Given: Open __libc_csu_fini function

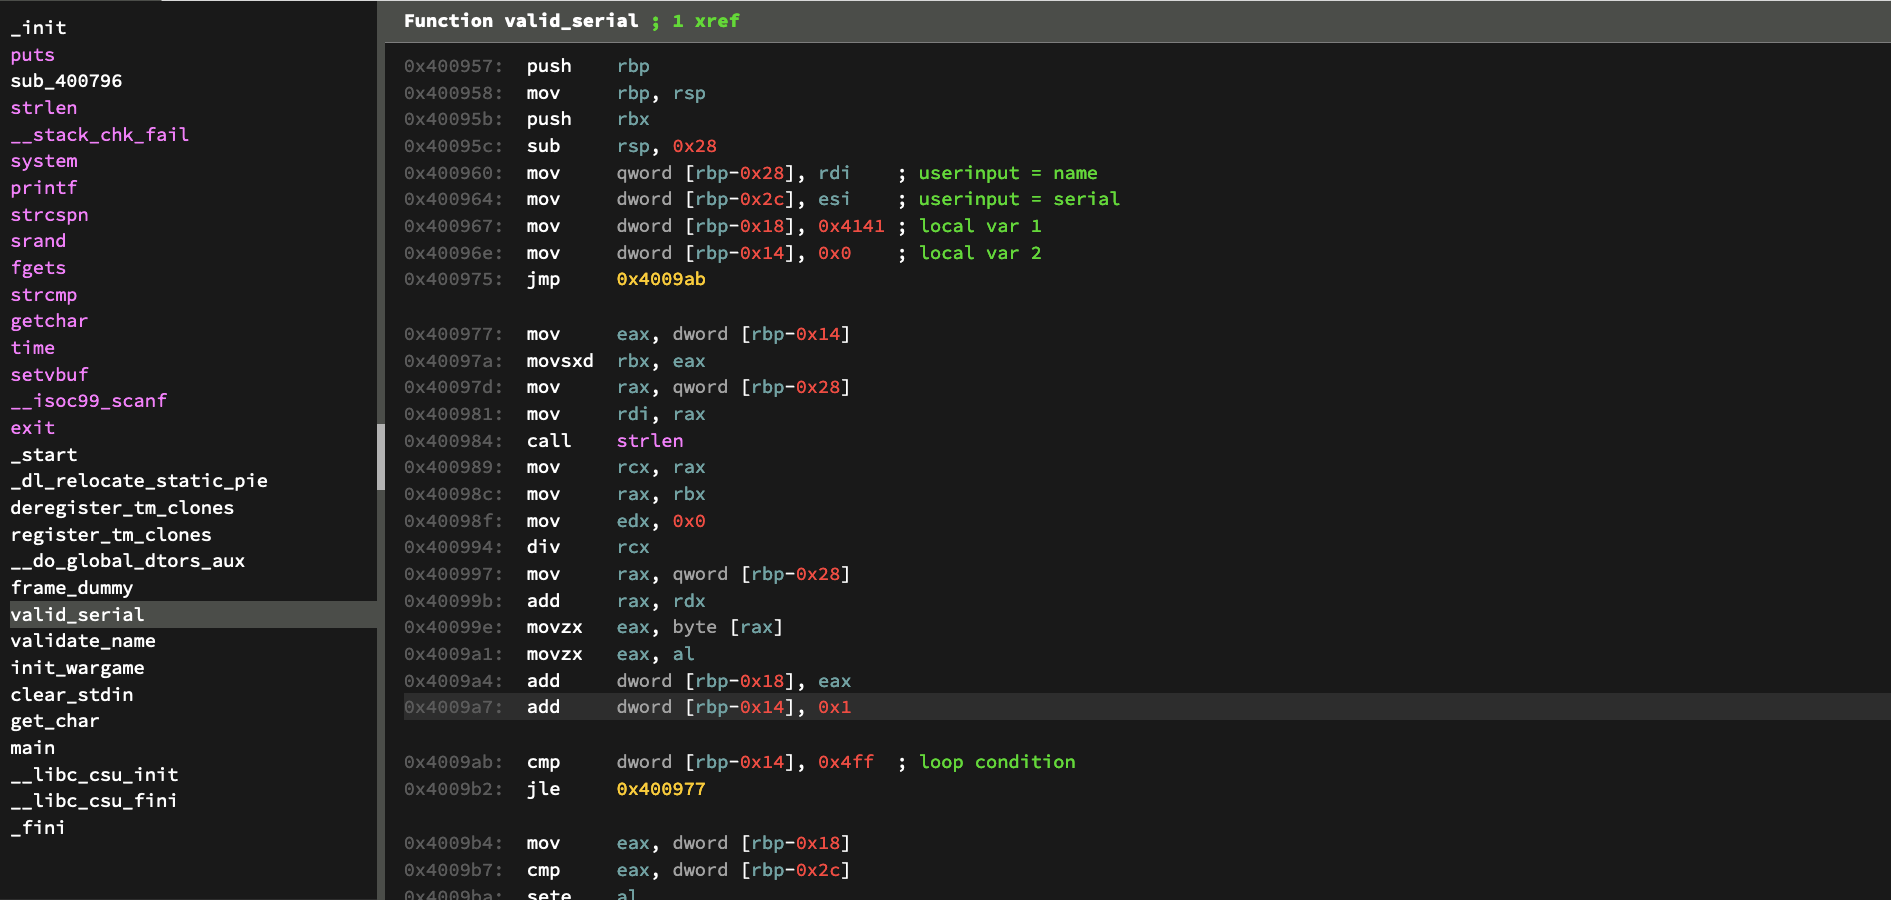Looking at the screenshot, I should [x=94, y=801].
